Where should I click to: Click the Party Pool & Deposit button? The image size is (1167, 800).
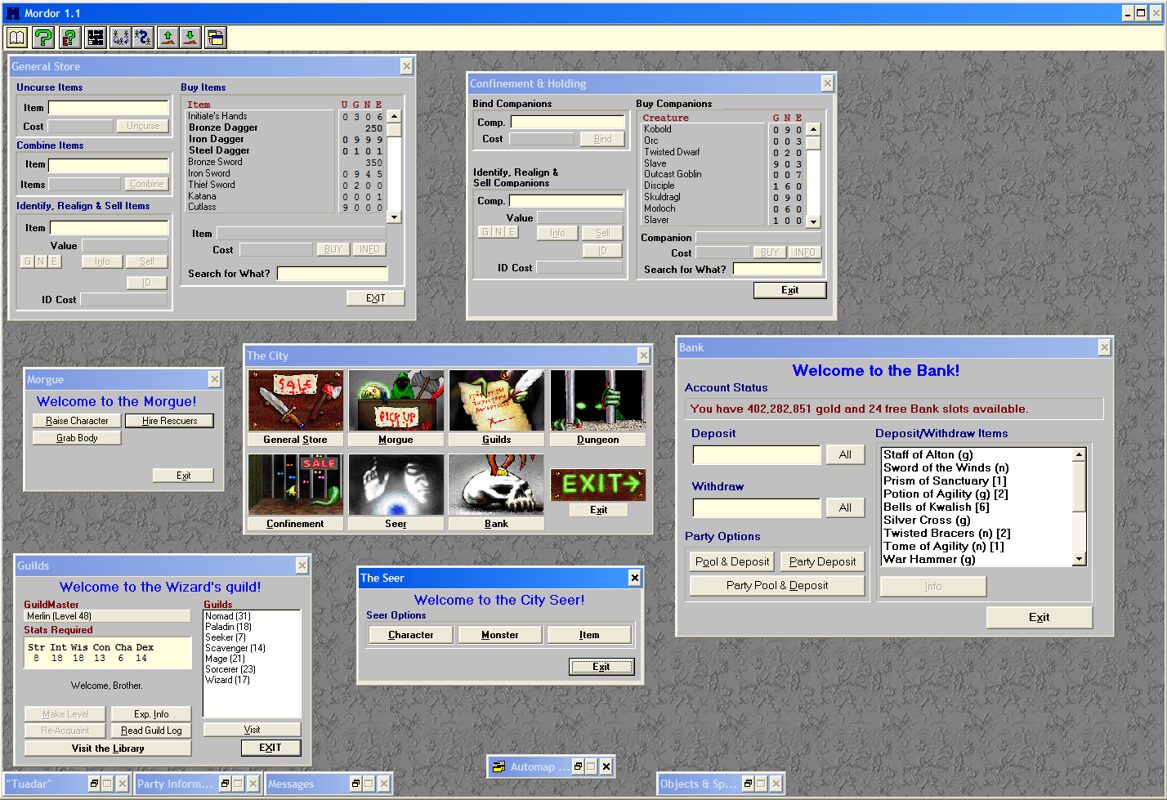(776, 586)
